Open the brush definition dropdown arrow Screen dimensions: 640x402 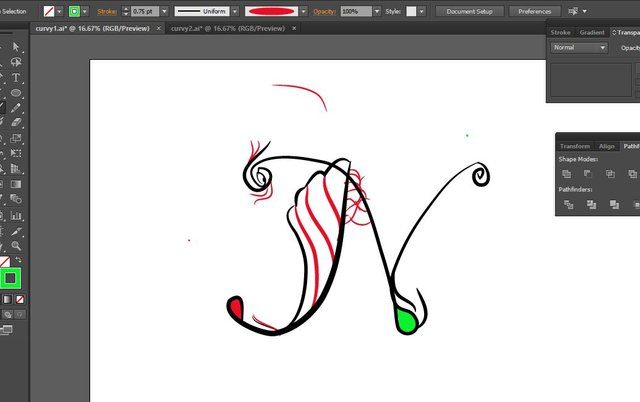click(x=303, y=11)
